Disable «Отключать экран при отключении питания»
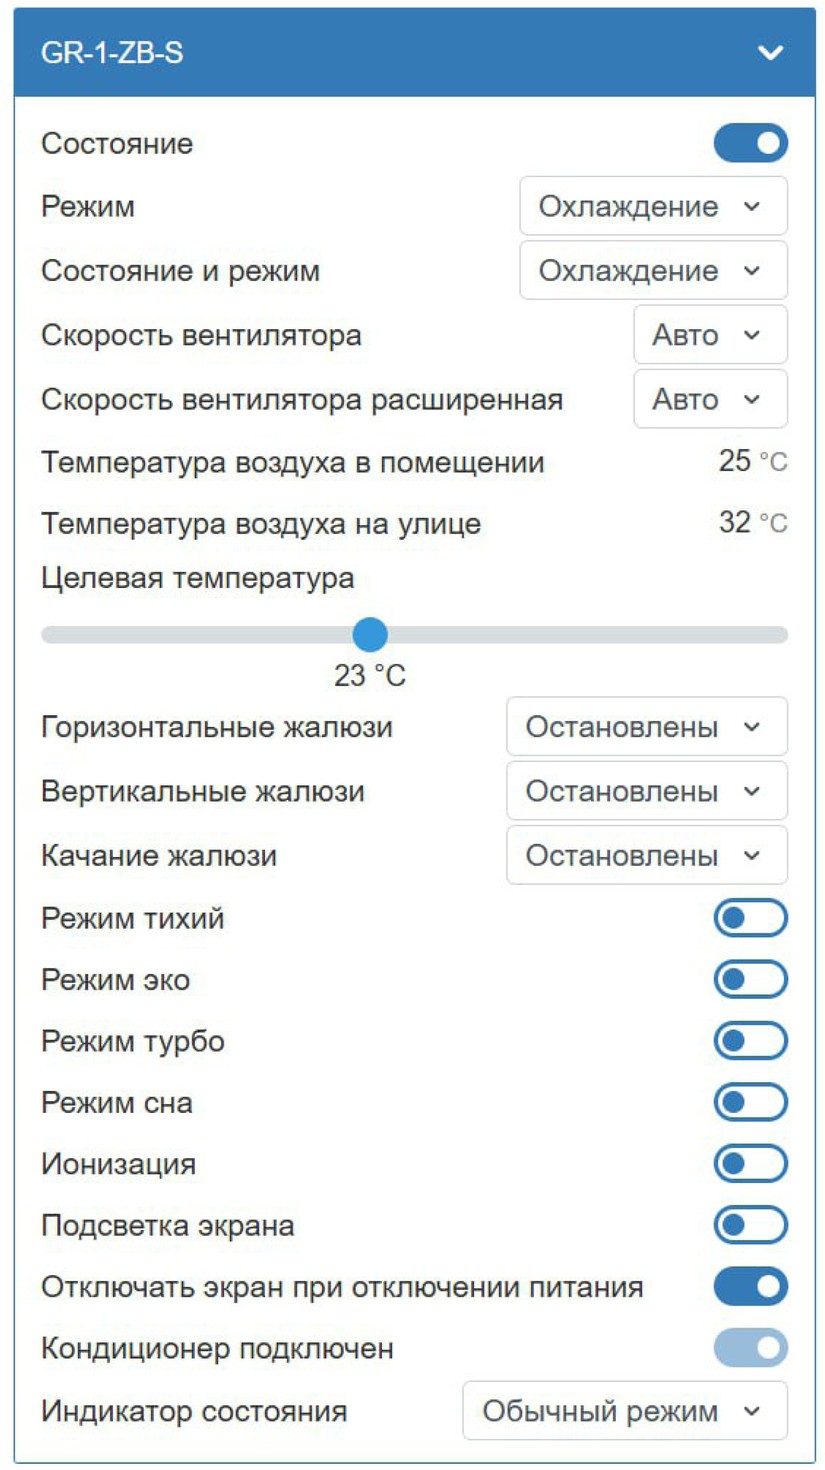Viewport: 825px width, 1470px height. (750, 1285)
